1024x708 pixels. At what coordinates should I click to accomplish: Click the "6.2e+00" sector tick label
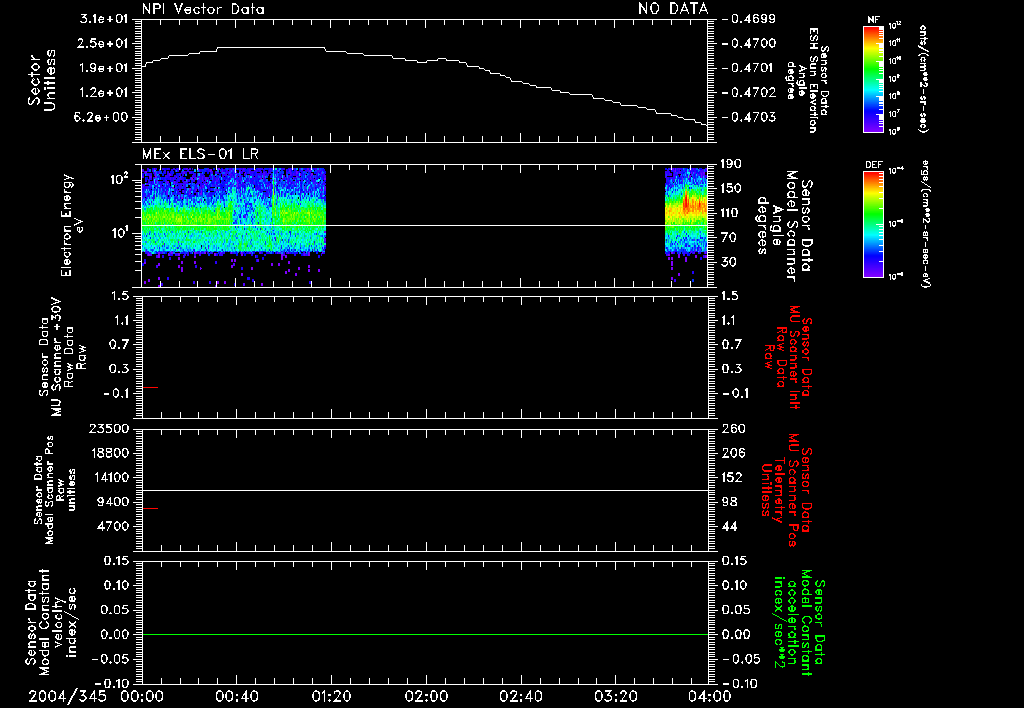pos(103,117)
